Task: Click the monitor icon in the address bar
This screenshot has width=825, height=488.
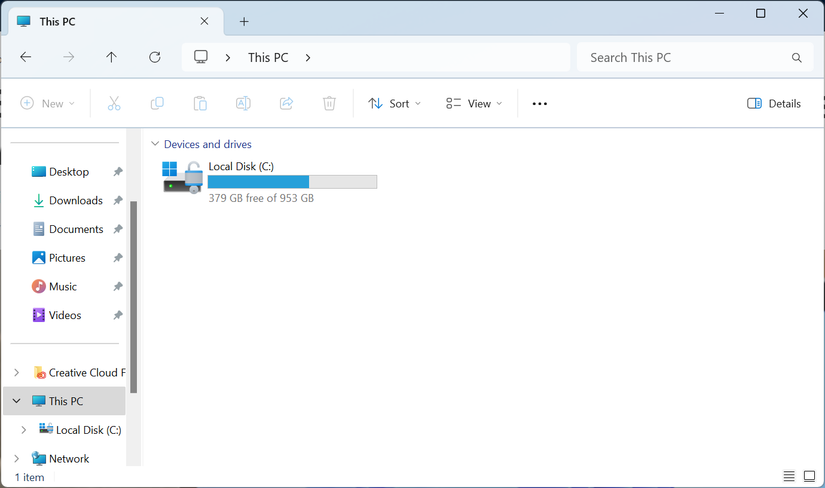Action: point(201,57)
